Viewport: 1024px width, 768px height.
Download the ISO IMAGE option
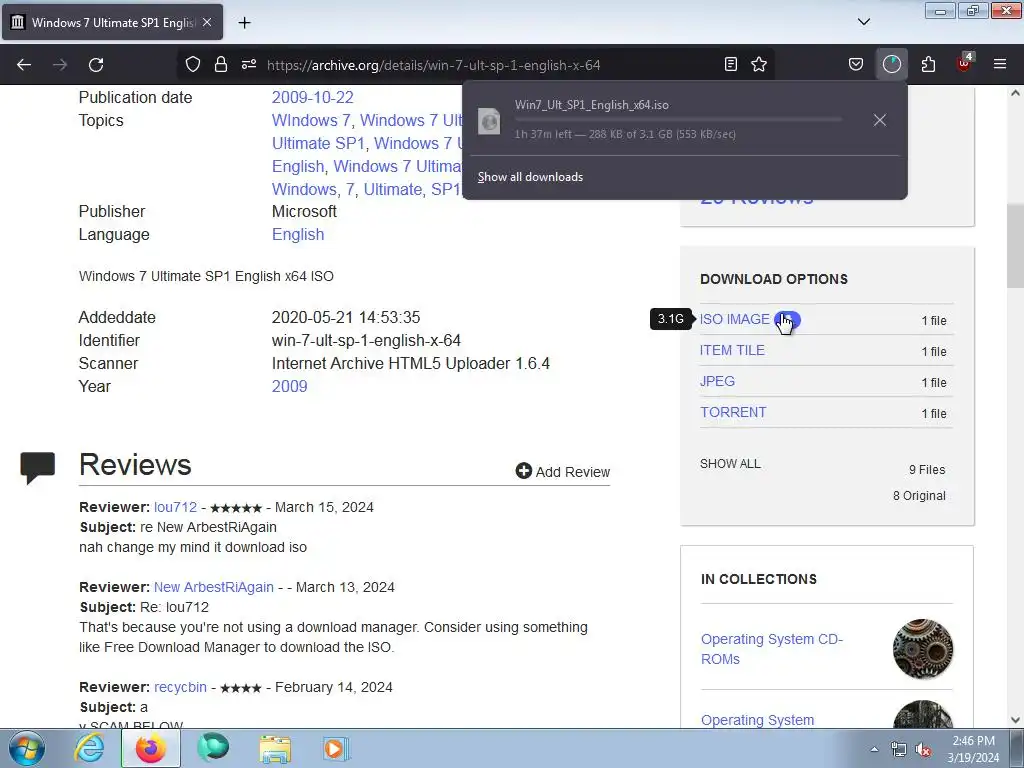click(735, 319)
